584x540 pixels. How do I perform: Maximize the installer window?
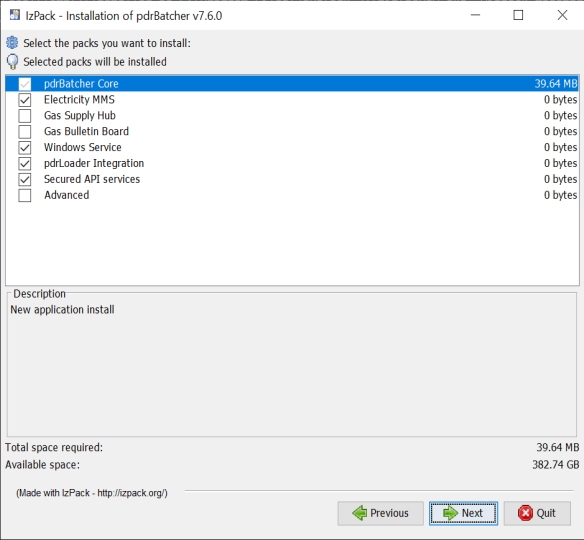(518, 15)
